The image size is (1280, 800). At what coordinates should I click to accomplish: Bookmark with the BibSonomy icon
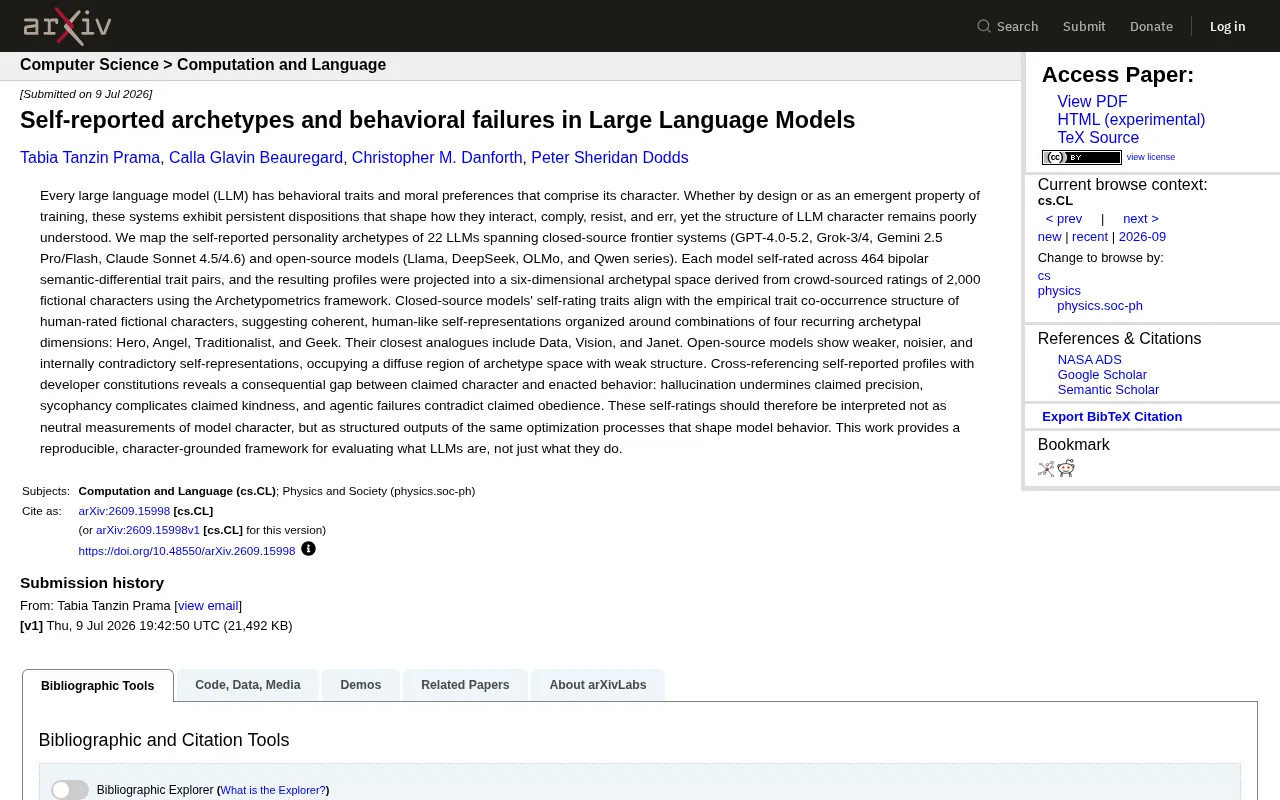1046,468
